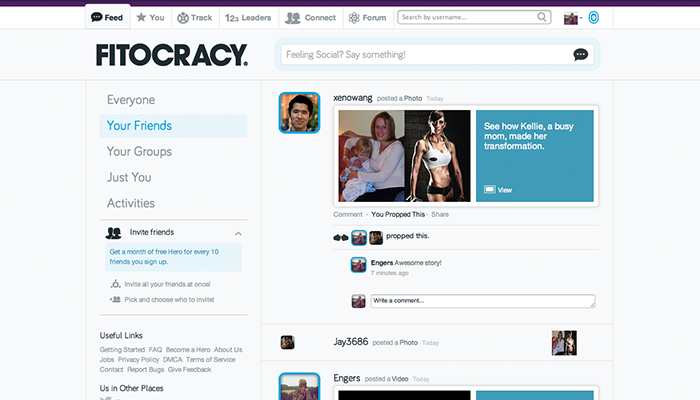This screenshot has width=700, height=400.
Task: Click Pick and choose who to invite
Action: [x=169, y=300]
